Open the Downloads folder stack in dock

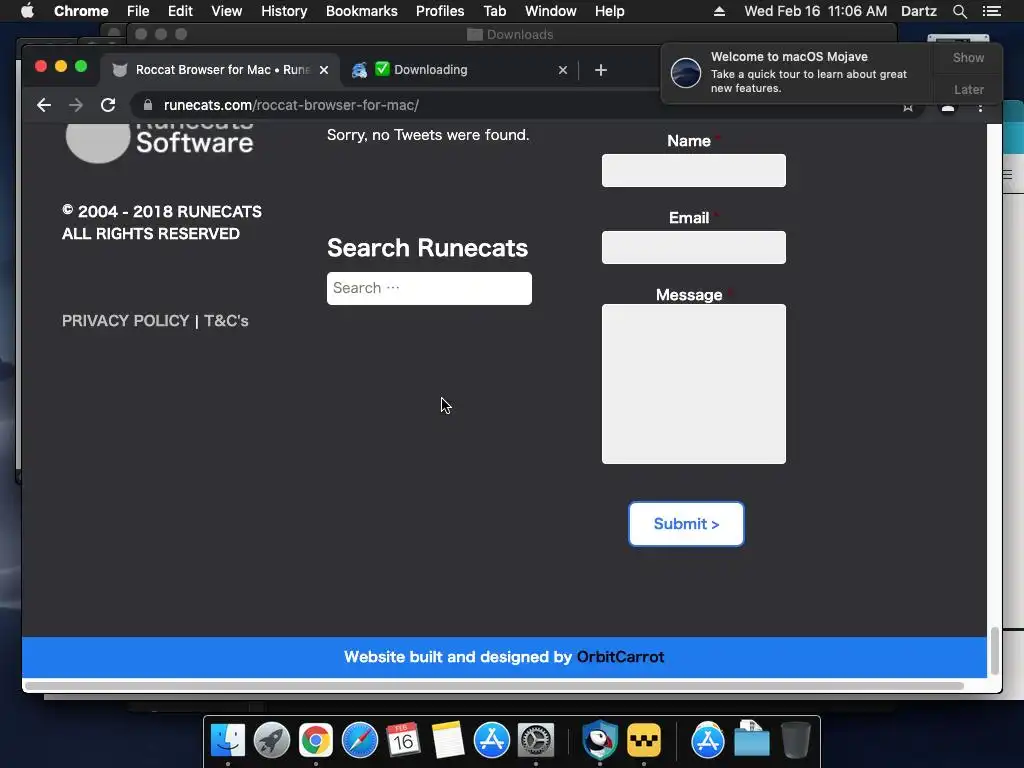click(752, 739)
